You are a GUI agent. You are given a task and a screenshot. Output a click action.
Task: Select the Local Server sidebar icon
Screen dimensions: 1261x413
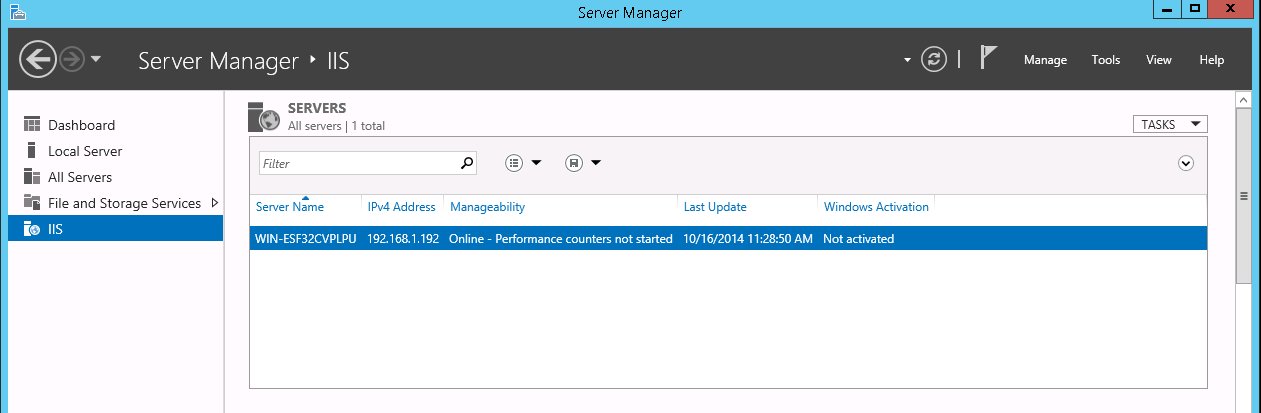pyautogui.click(x=31, y=151)
